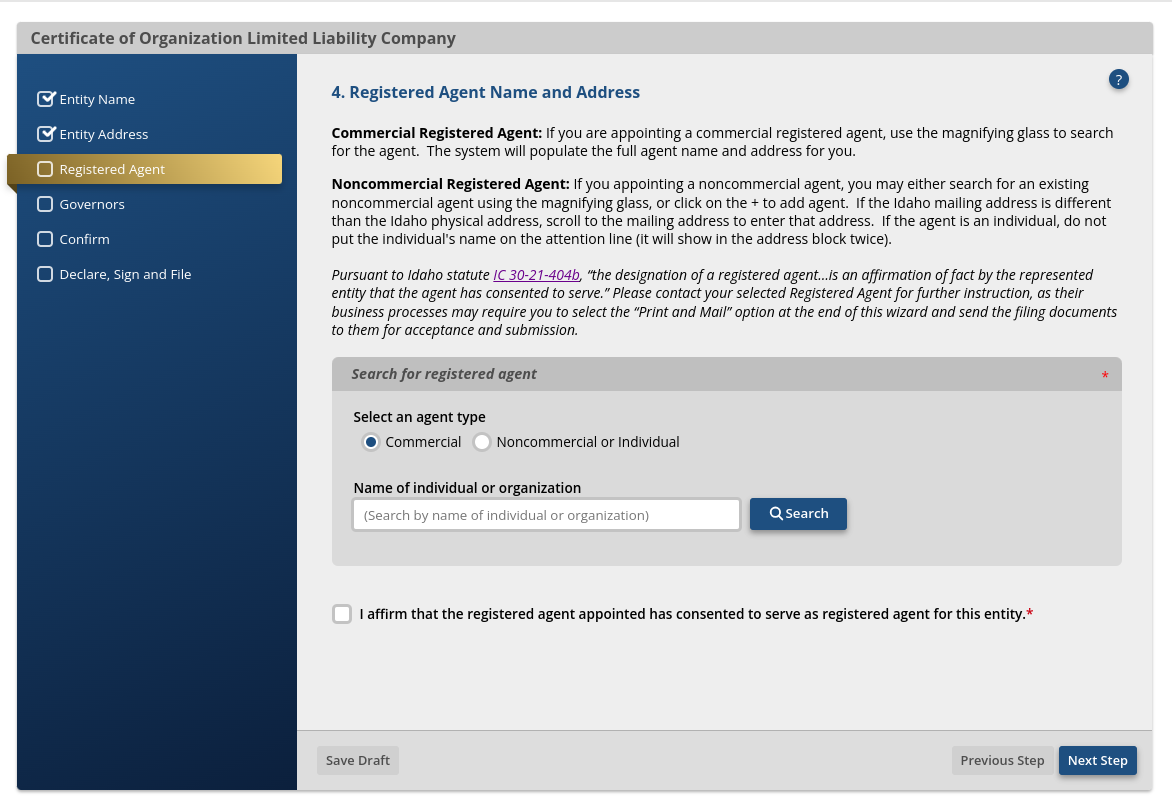Click the Entity Name checked step icon
1172x807 pixels.
(45, 99)
